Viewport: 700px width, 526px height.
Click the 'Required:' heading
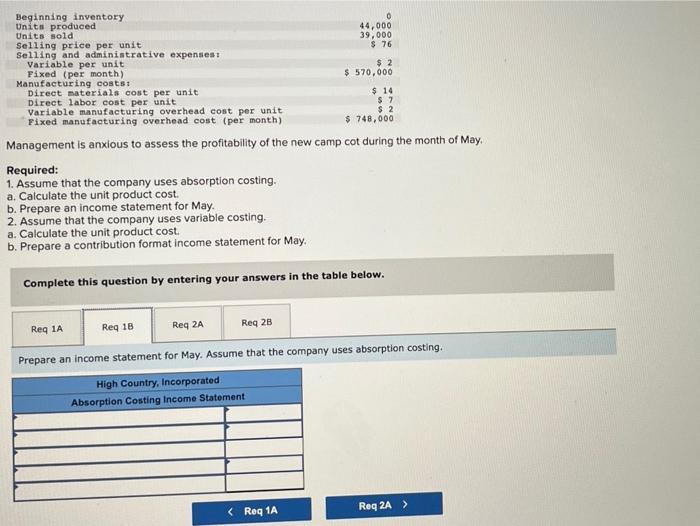(x=32, y=170)
